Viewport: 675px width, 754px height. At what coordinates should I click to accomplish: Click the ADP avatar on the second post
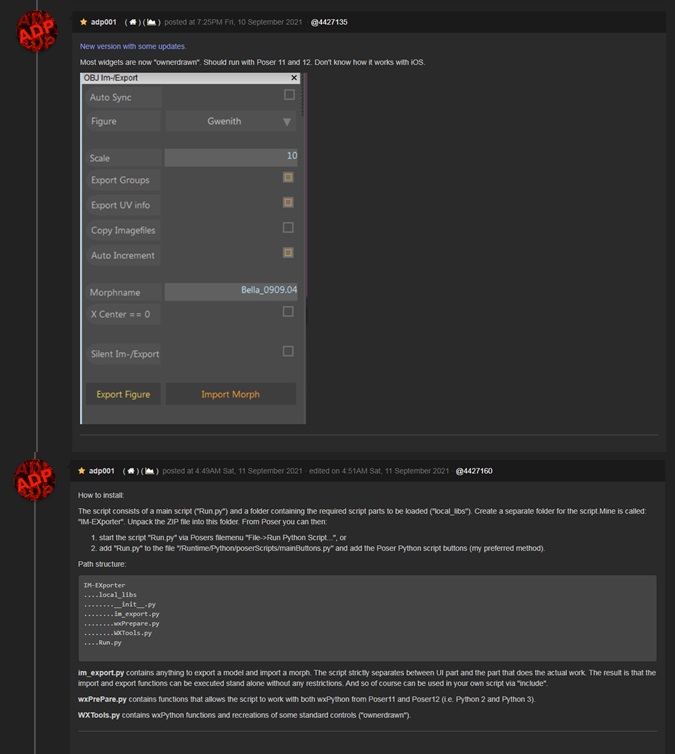click(x=36, y=480)
